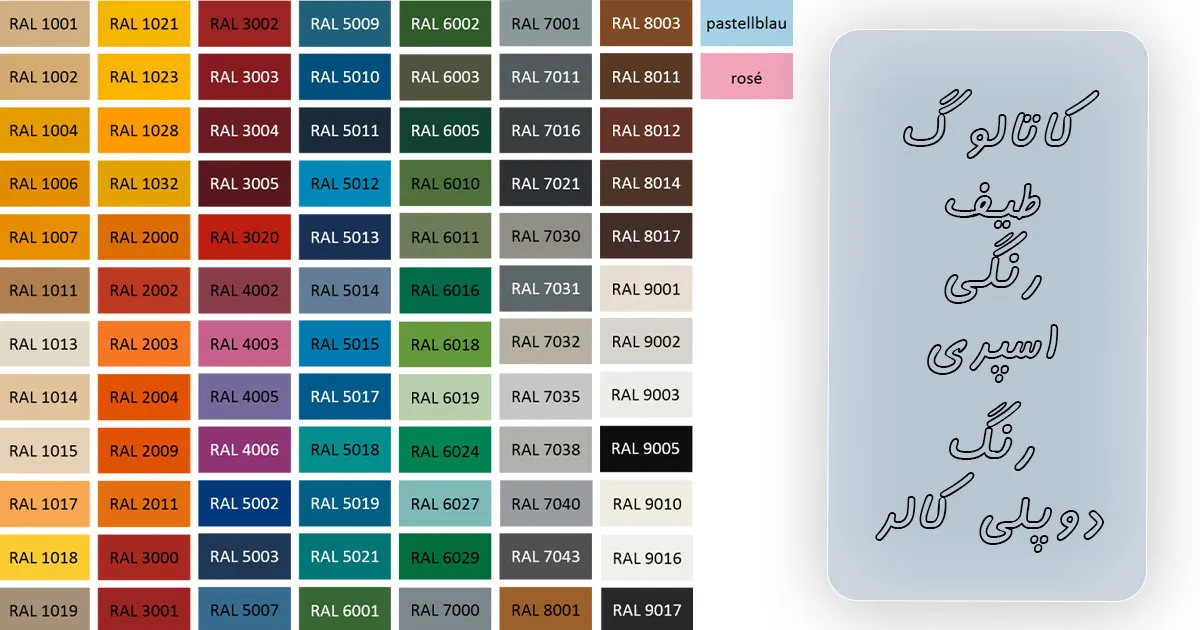Click the RAL 5014 swatch

click(345, 290)
